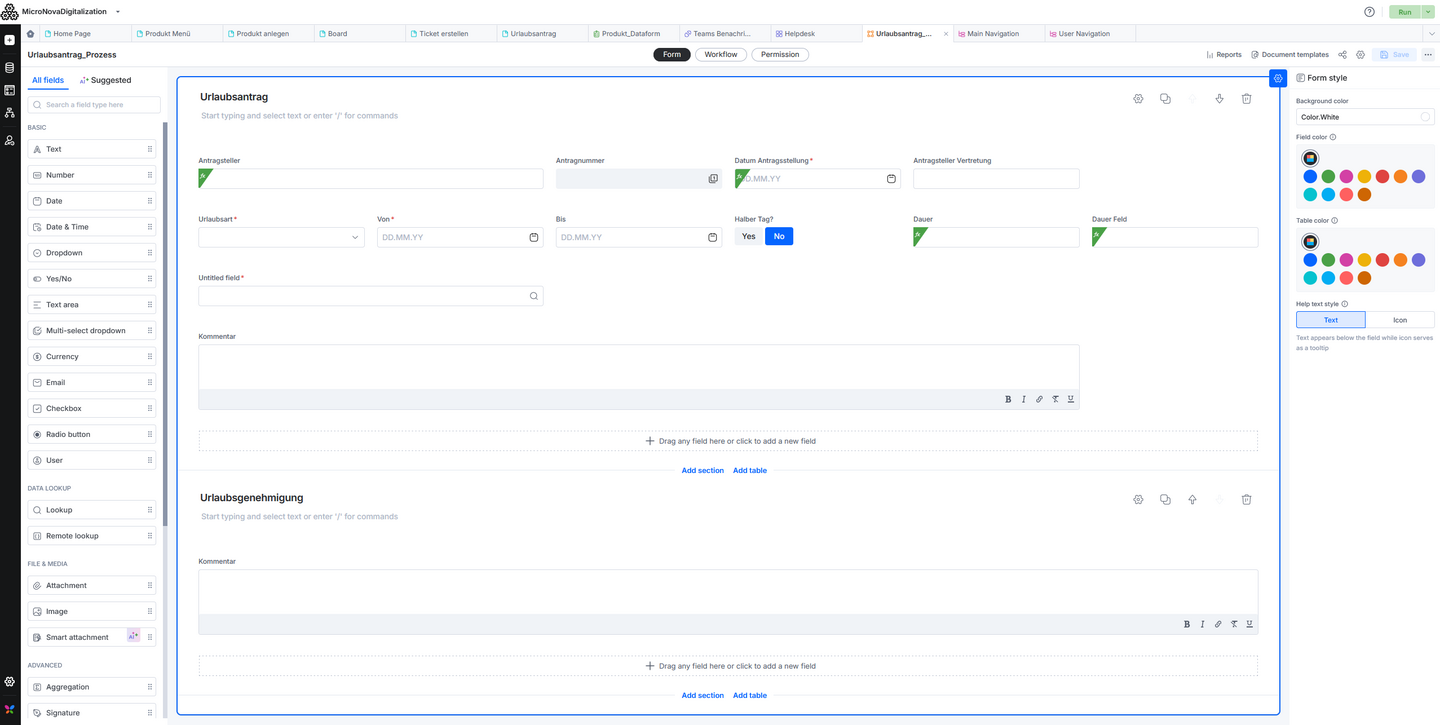Apply strikethrough in Urlaubsgenehmigung Kommentar editor
This screenshot has height=725, width=1440.
1234,624
